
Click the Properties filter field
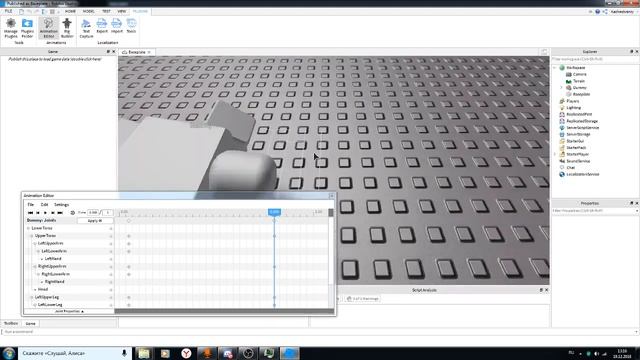595,211
